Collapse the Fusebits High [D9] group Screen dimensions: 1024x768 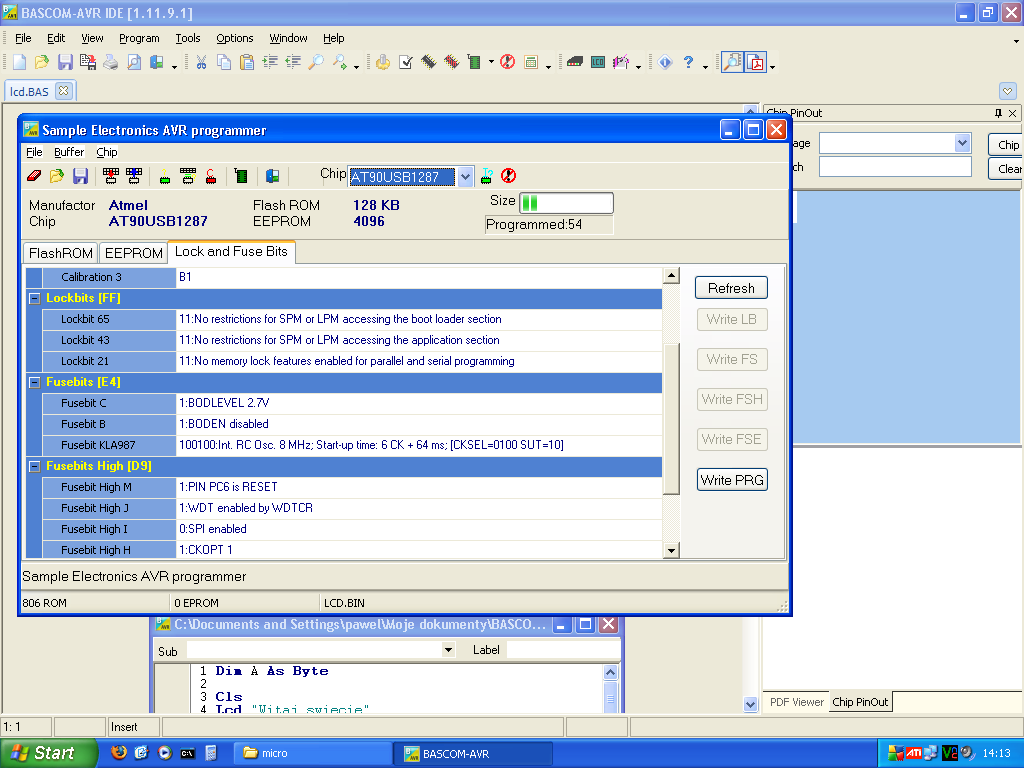click(35, 466)
